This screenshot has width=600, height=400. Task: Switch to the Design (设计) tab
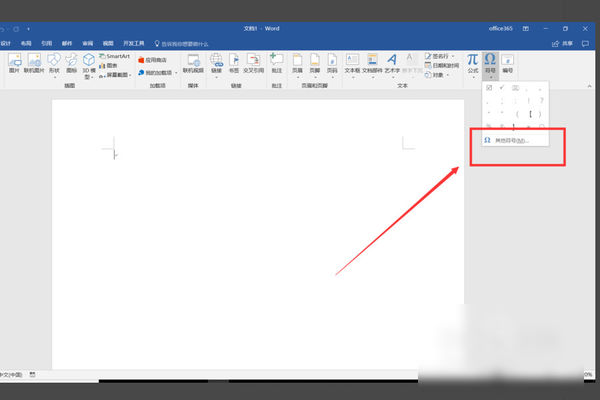click(6, 43)
